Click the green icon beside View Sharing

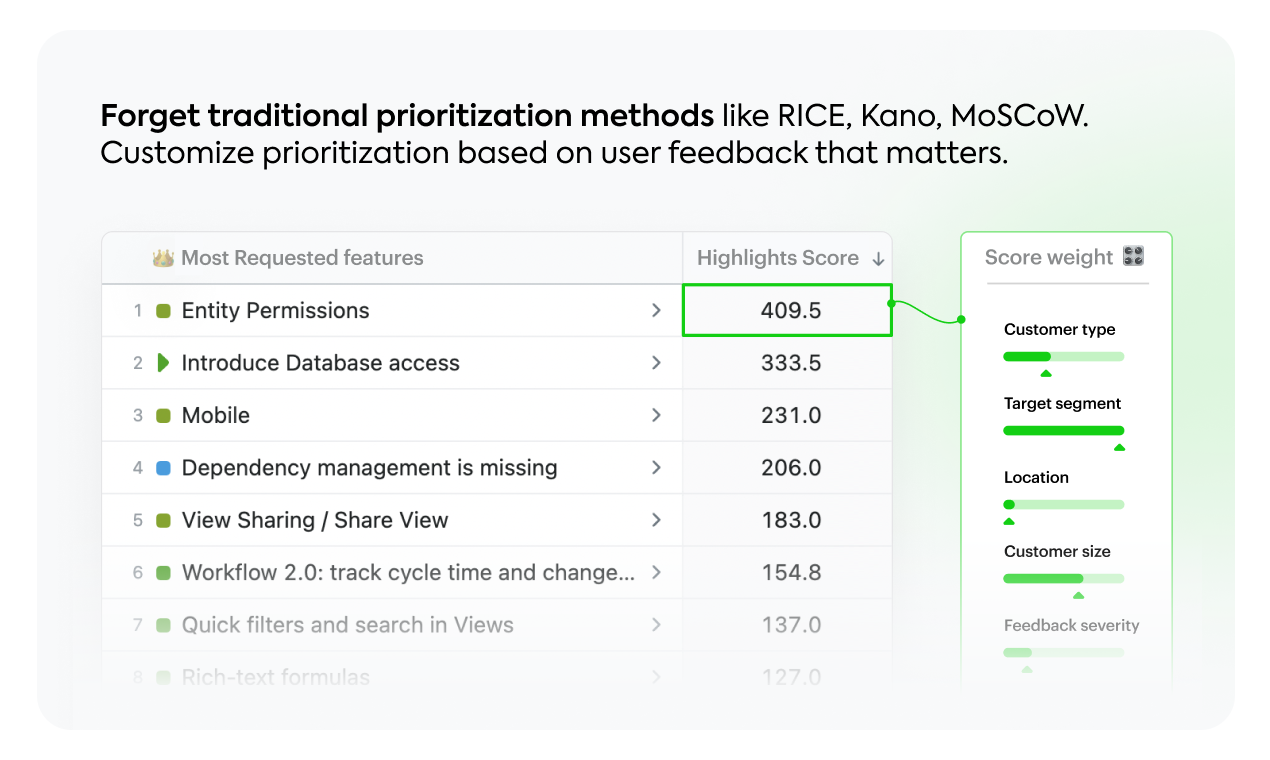coord(163,521)
